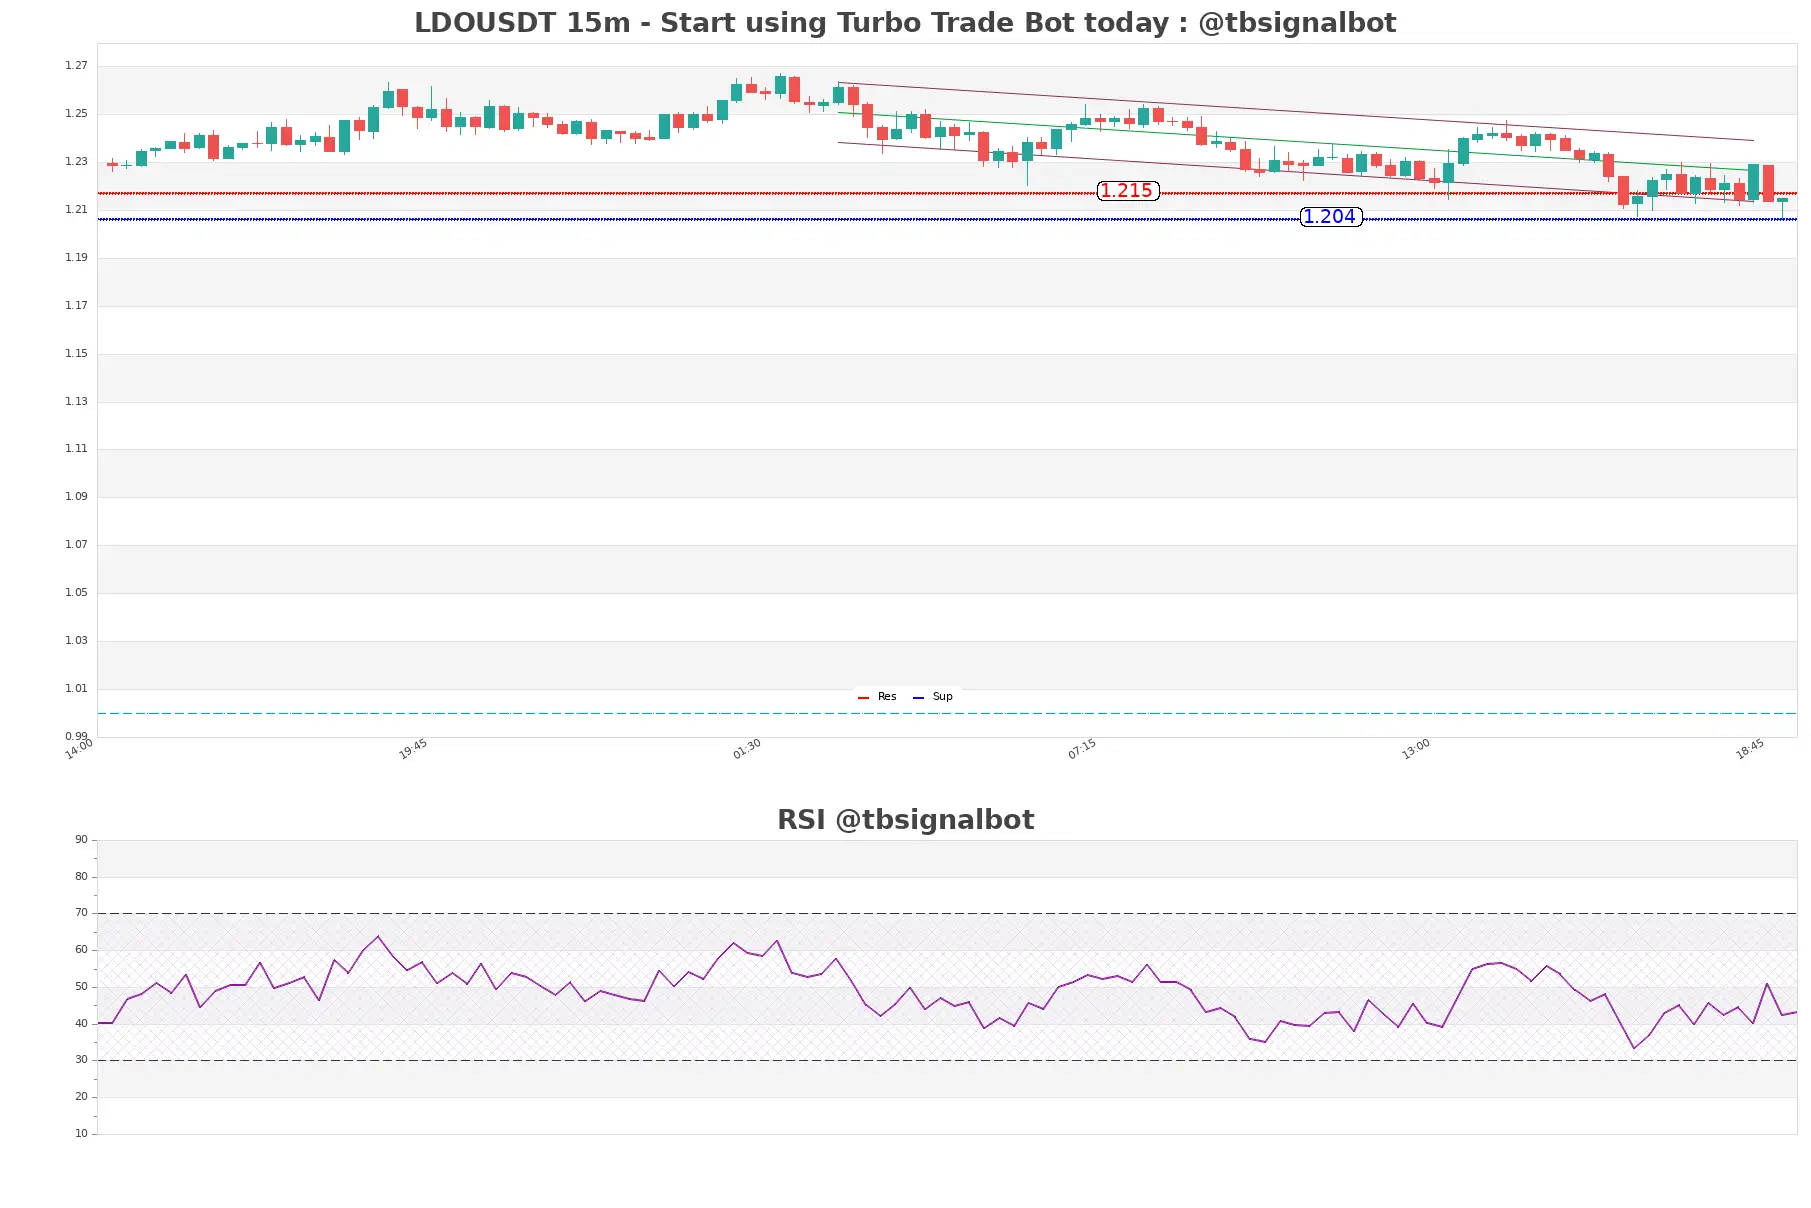
Task: Click the RSI 90 axis label
Action: 81,840
